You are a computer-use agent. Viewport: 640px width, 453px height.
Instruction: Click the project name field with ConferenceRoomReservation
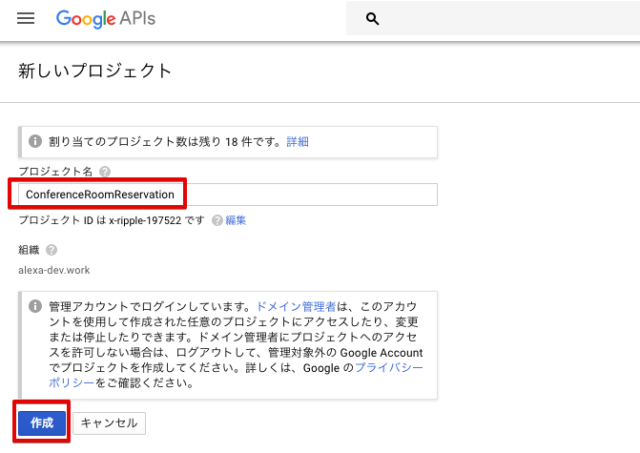[x=228, y=195]
